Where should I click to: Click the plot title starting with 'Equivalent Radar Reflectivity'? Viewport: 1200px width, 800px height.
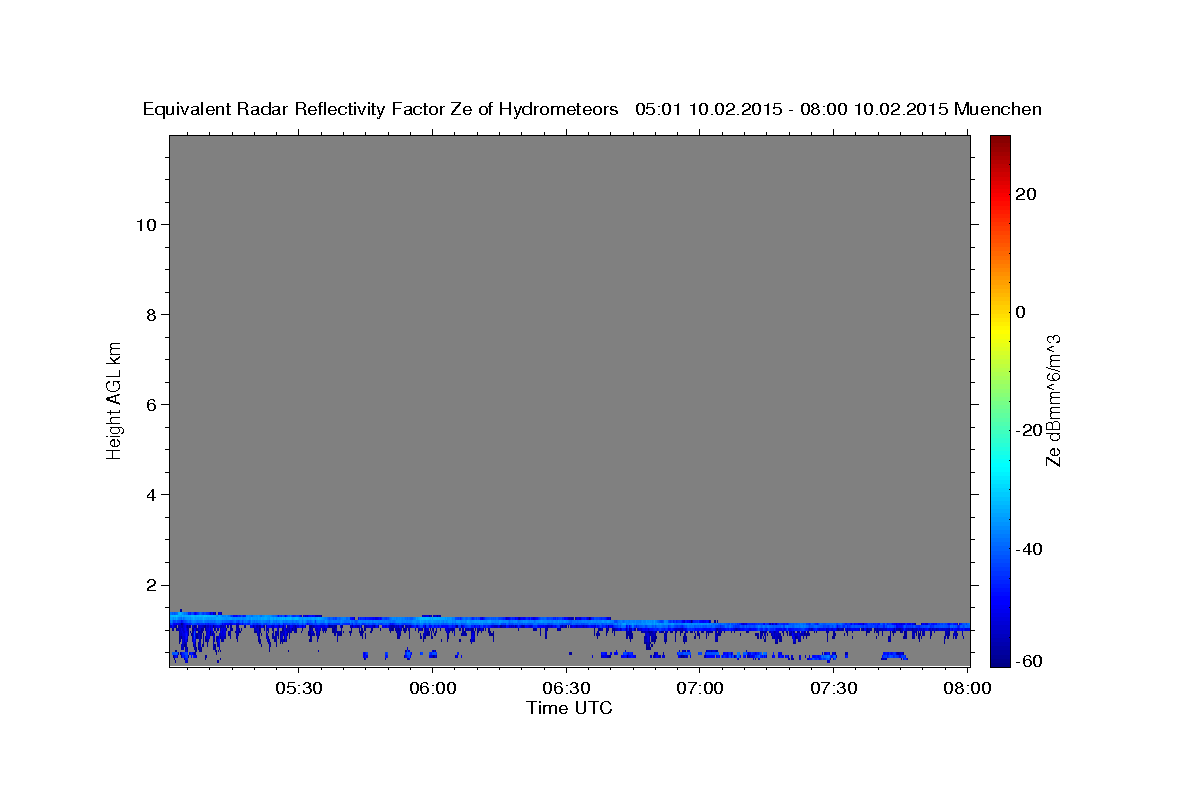pos(592,109)
